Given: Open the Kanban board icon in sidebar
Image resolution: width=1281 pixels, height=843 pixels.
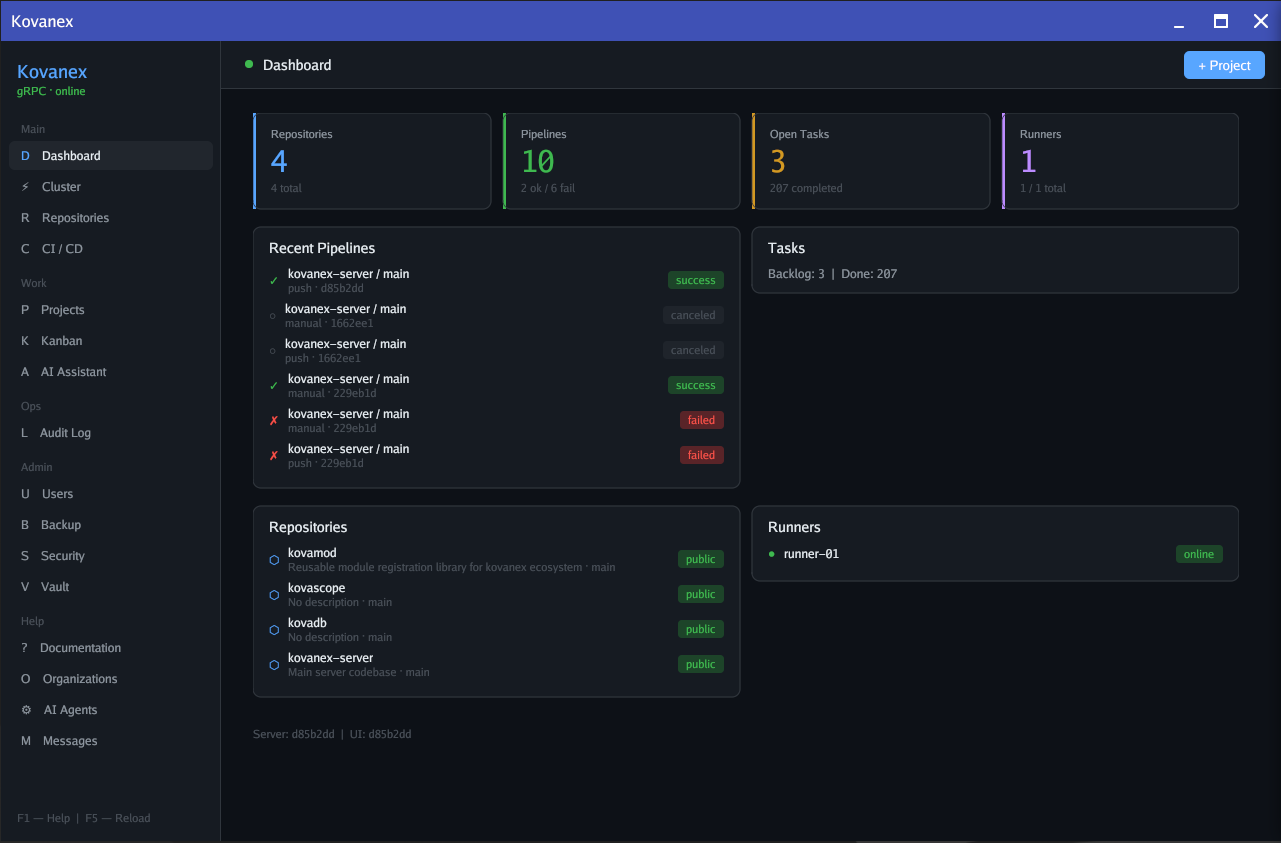Looking at the screenshot, I should point(24,340).
